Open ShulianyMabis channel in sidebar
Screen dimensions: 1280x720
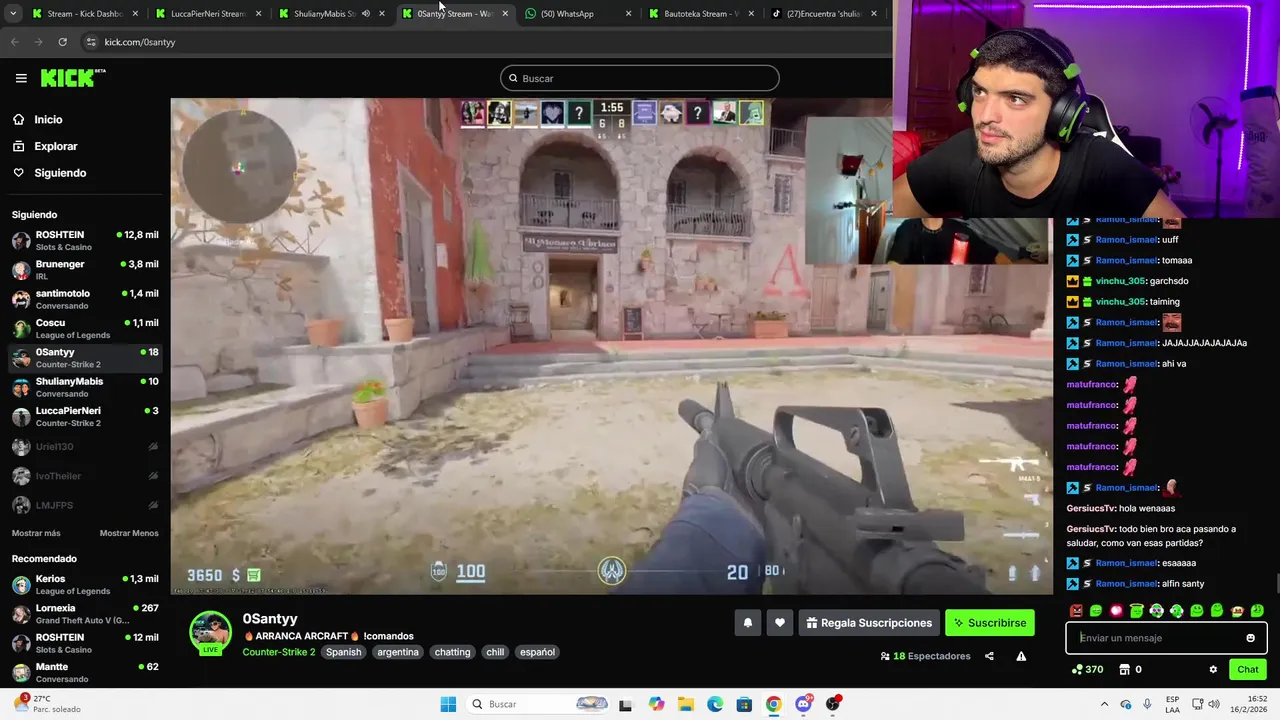tap(85, 387)
